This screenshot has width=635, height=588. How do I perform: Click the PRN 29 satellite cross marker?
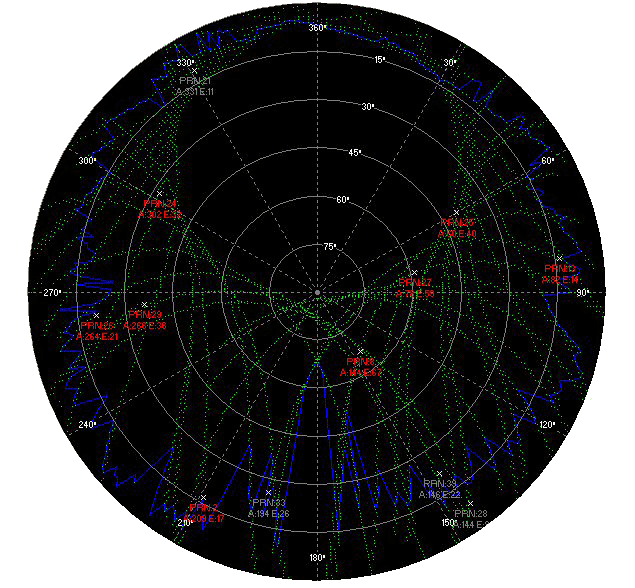coord(145,303)
